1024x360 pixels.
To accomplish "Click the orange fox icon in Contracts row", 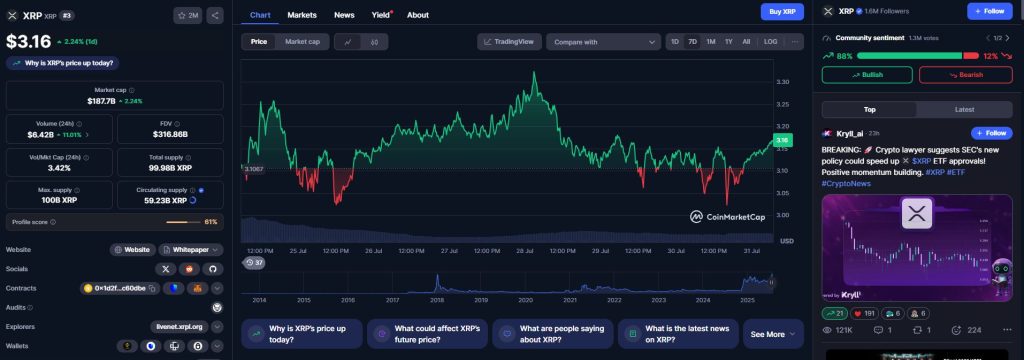I will [x=197, y=288].
